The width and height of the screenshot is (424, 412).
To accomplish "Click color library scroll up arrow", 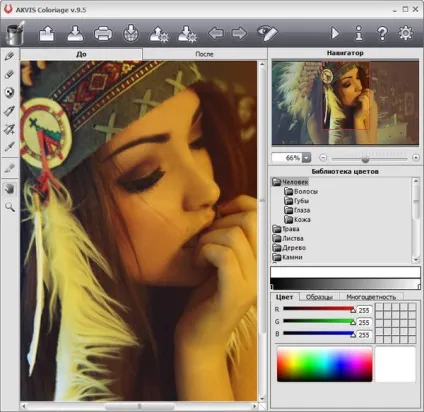I will coord(416,181).
